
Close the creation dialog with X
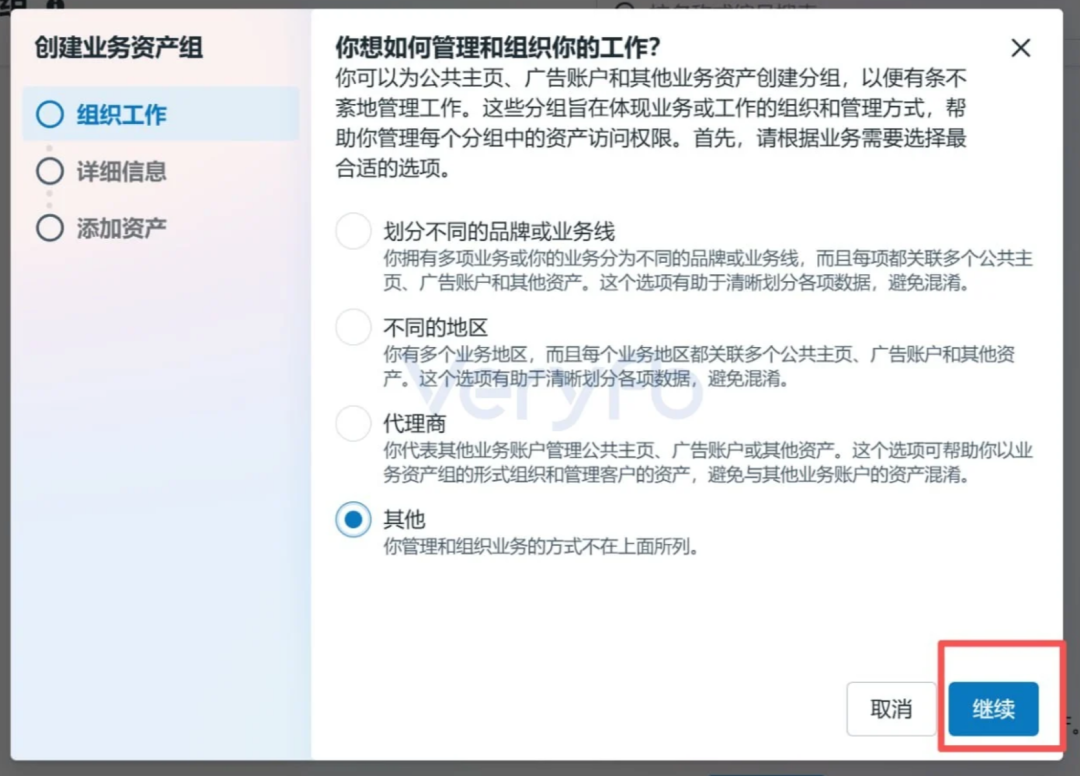1021,48
